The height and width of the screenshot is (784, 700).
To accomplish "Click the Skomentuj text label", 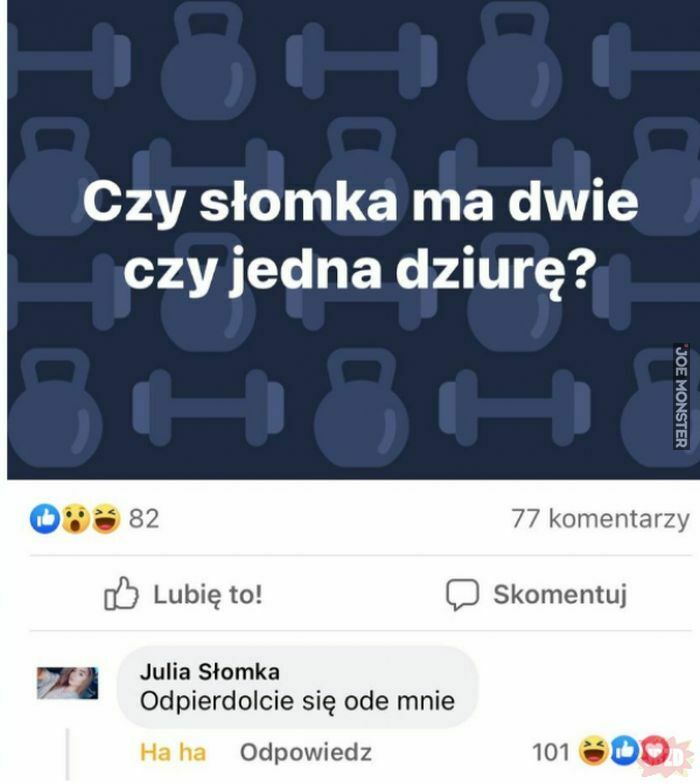I will [560, 594].
